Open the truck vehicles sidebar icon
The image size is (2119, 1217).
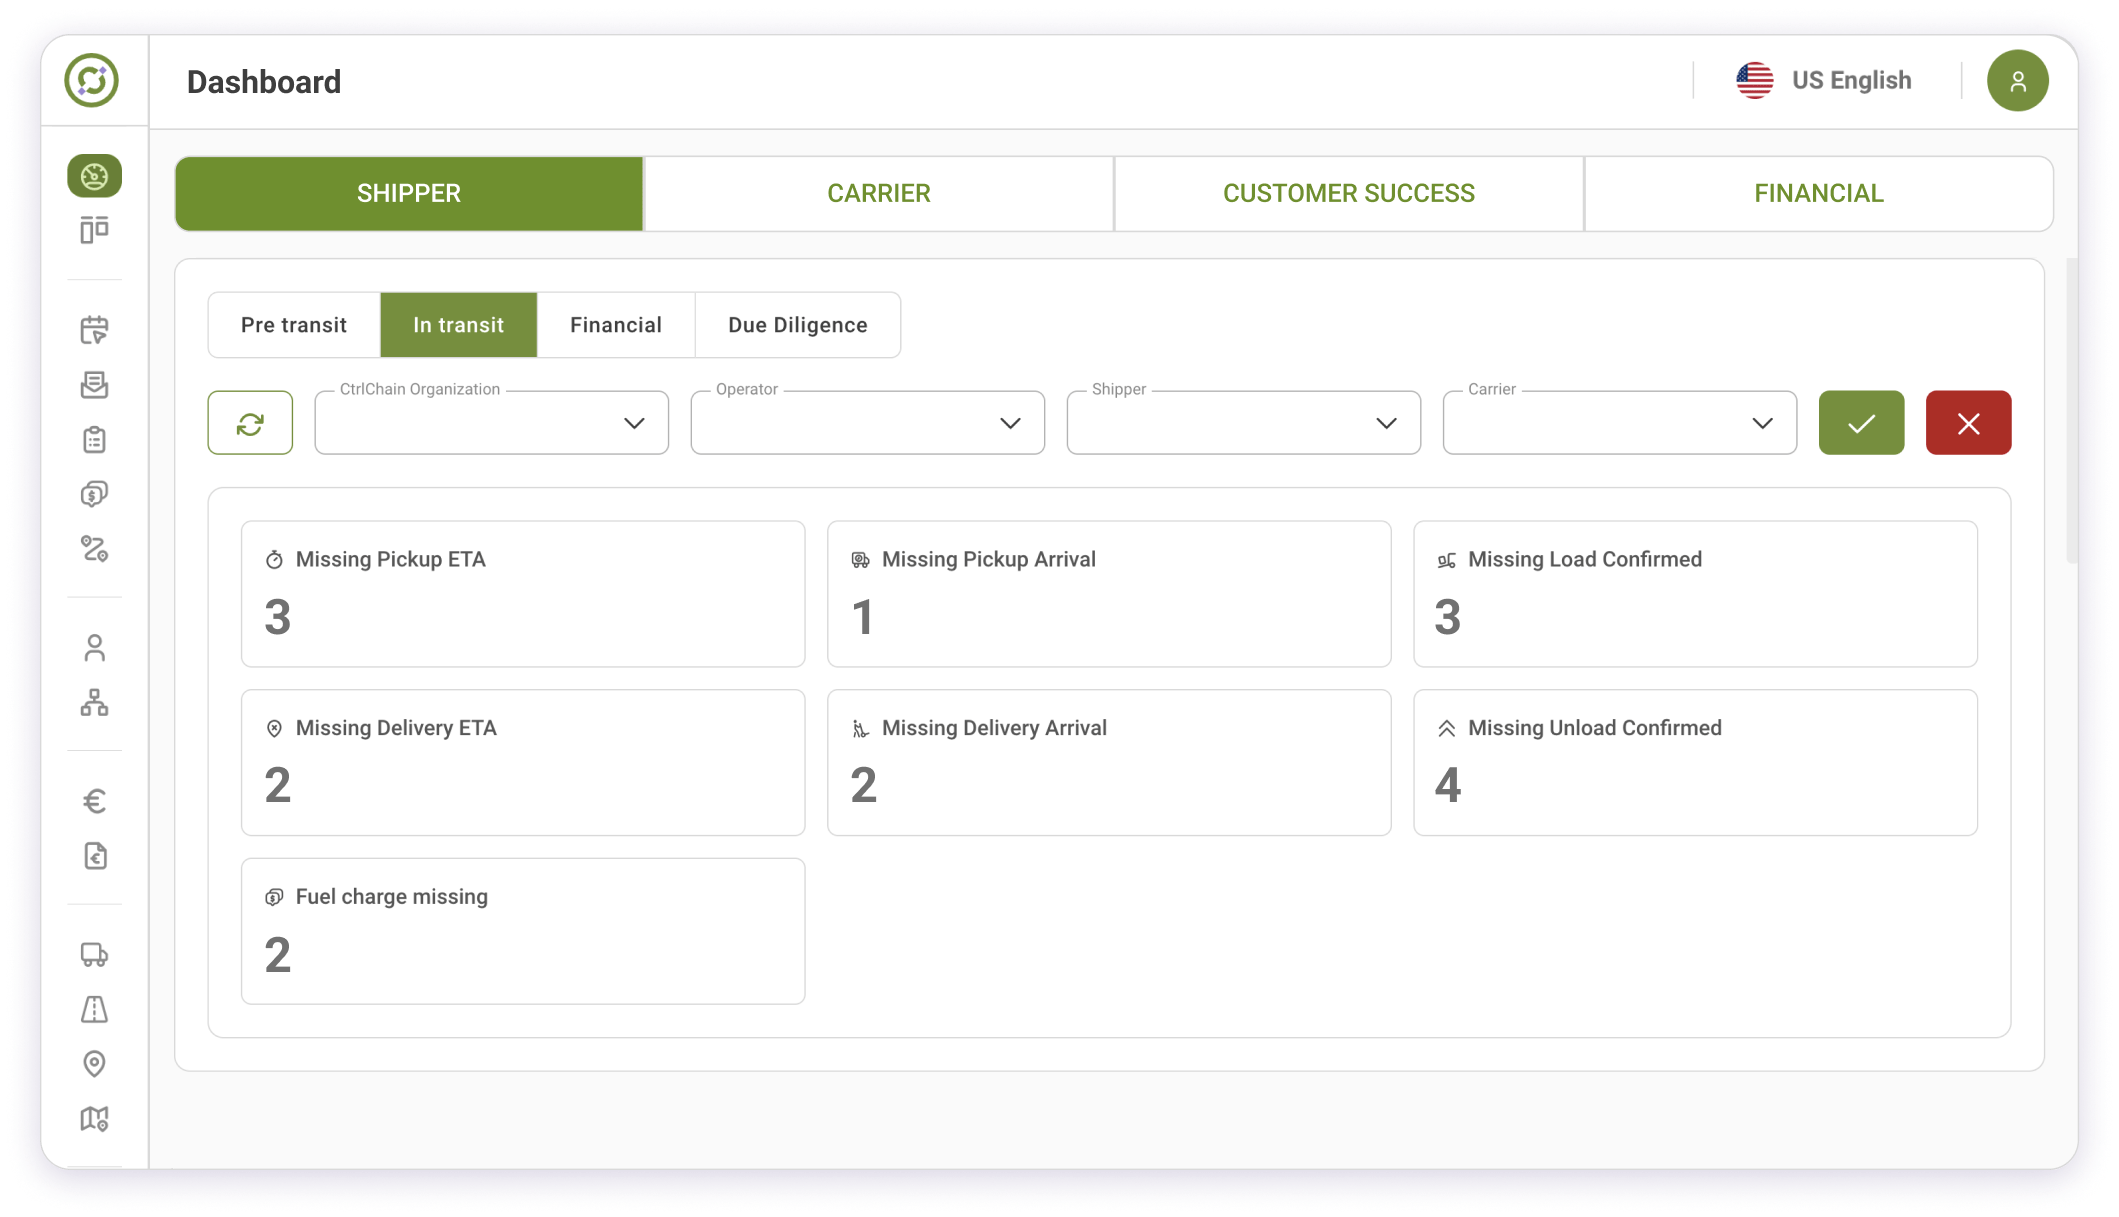pos(95,955)
